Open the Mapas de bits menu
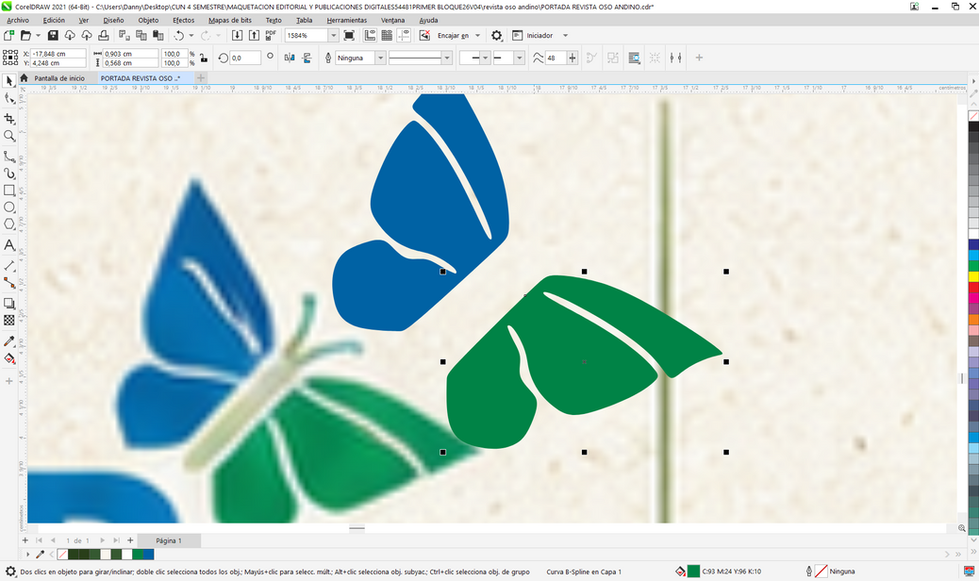The width and height of the screenshot is (979, 581). (230, 20)
